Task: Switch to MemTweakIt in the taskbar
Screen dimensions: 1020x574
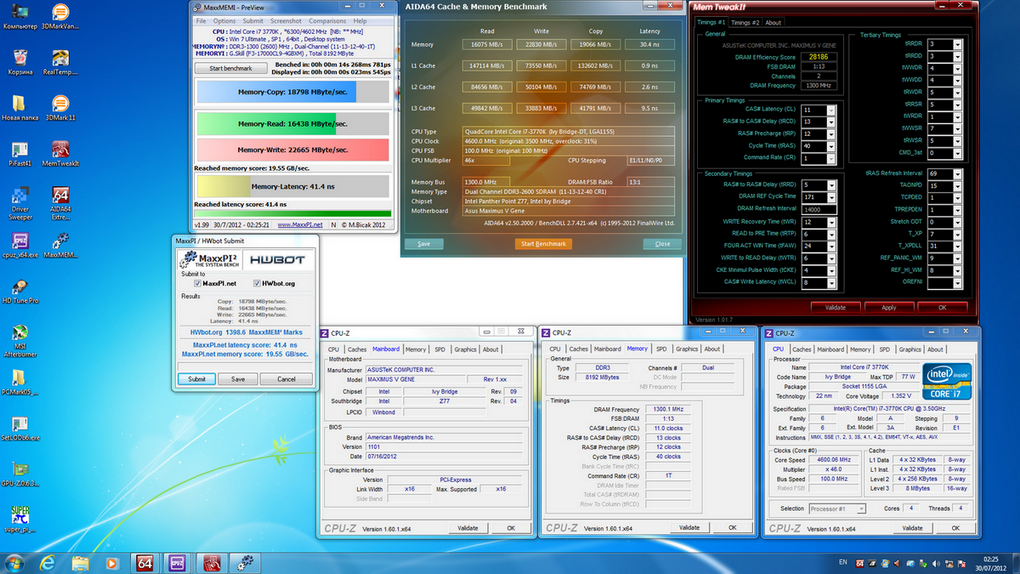Action: pos(211,563)
